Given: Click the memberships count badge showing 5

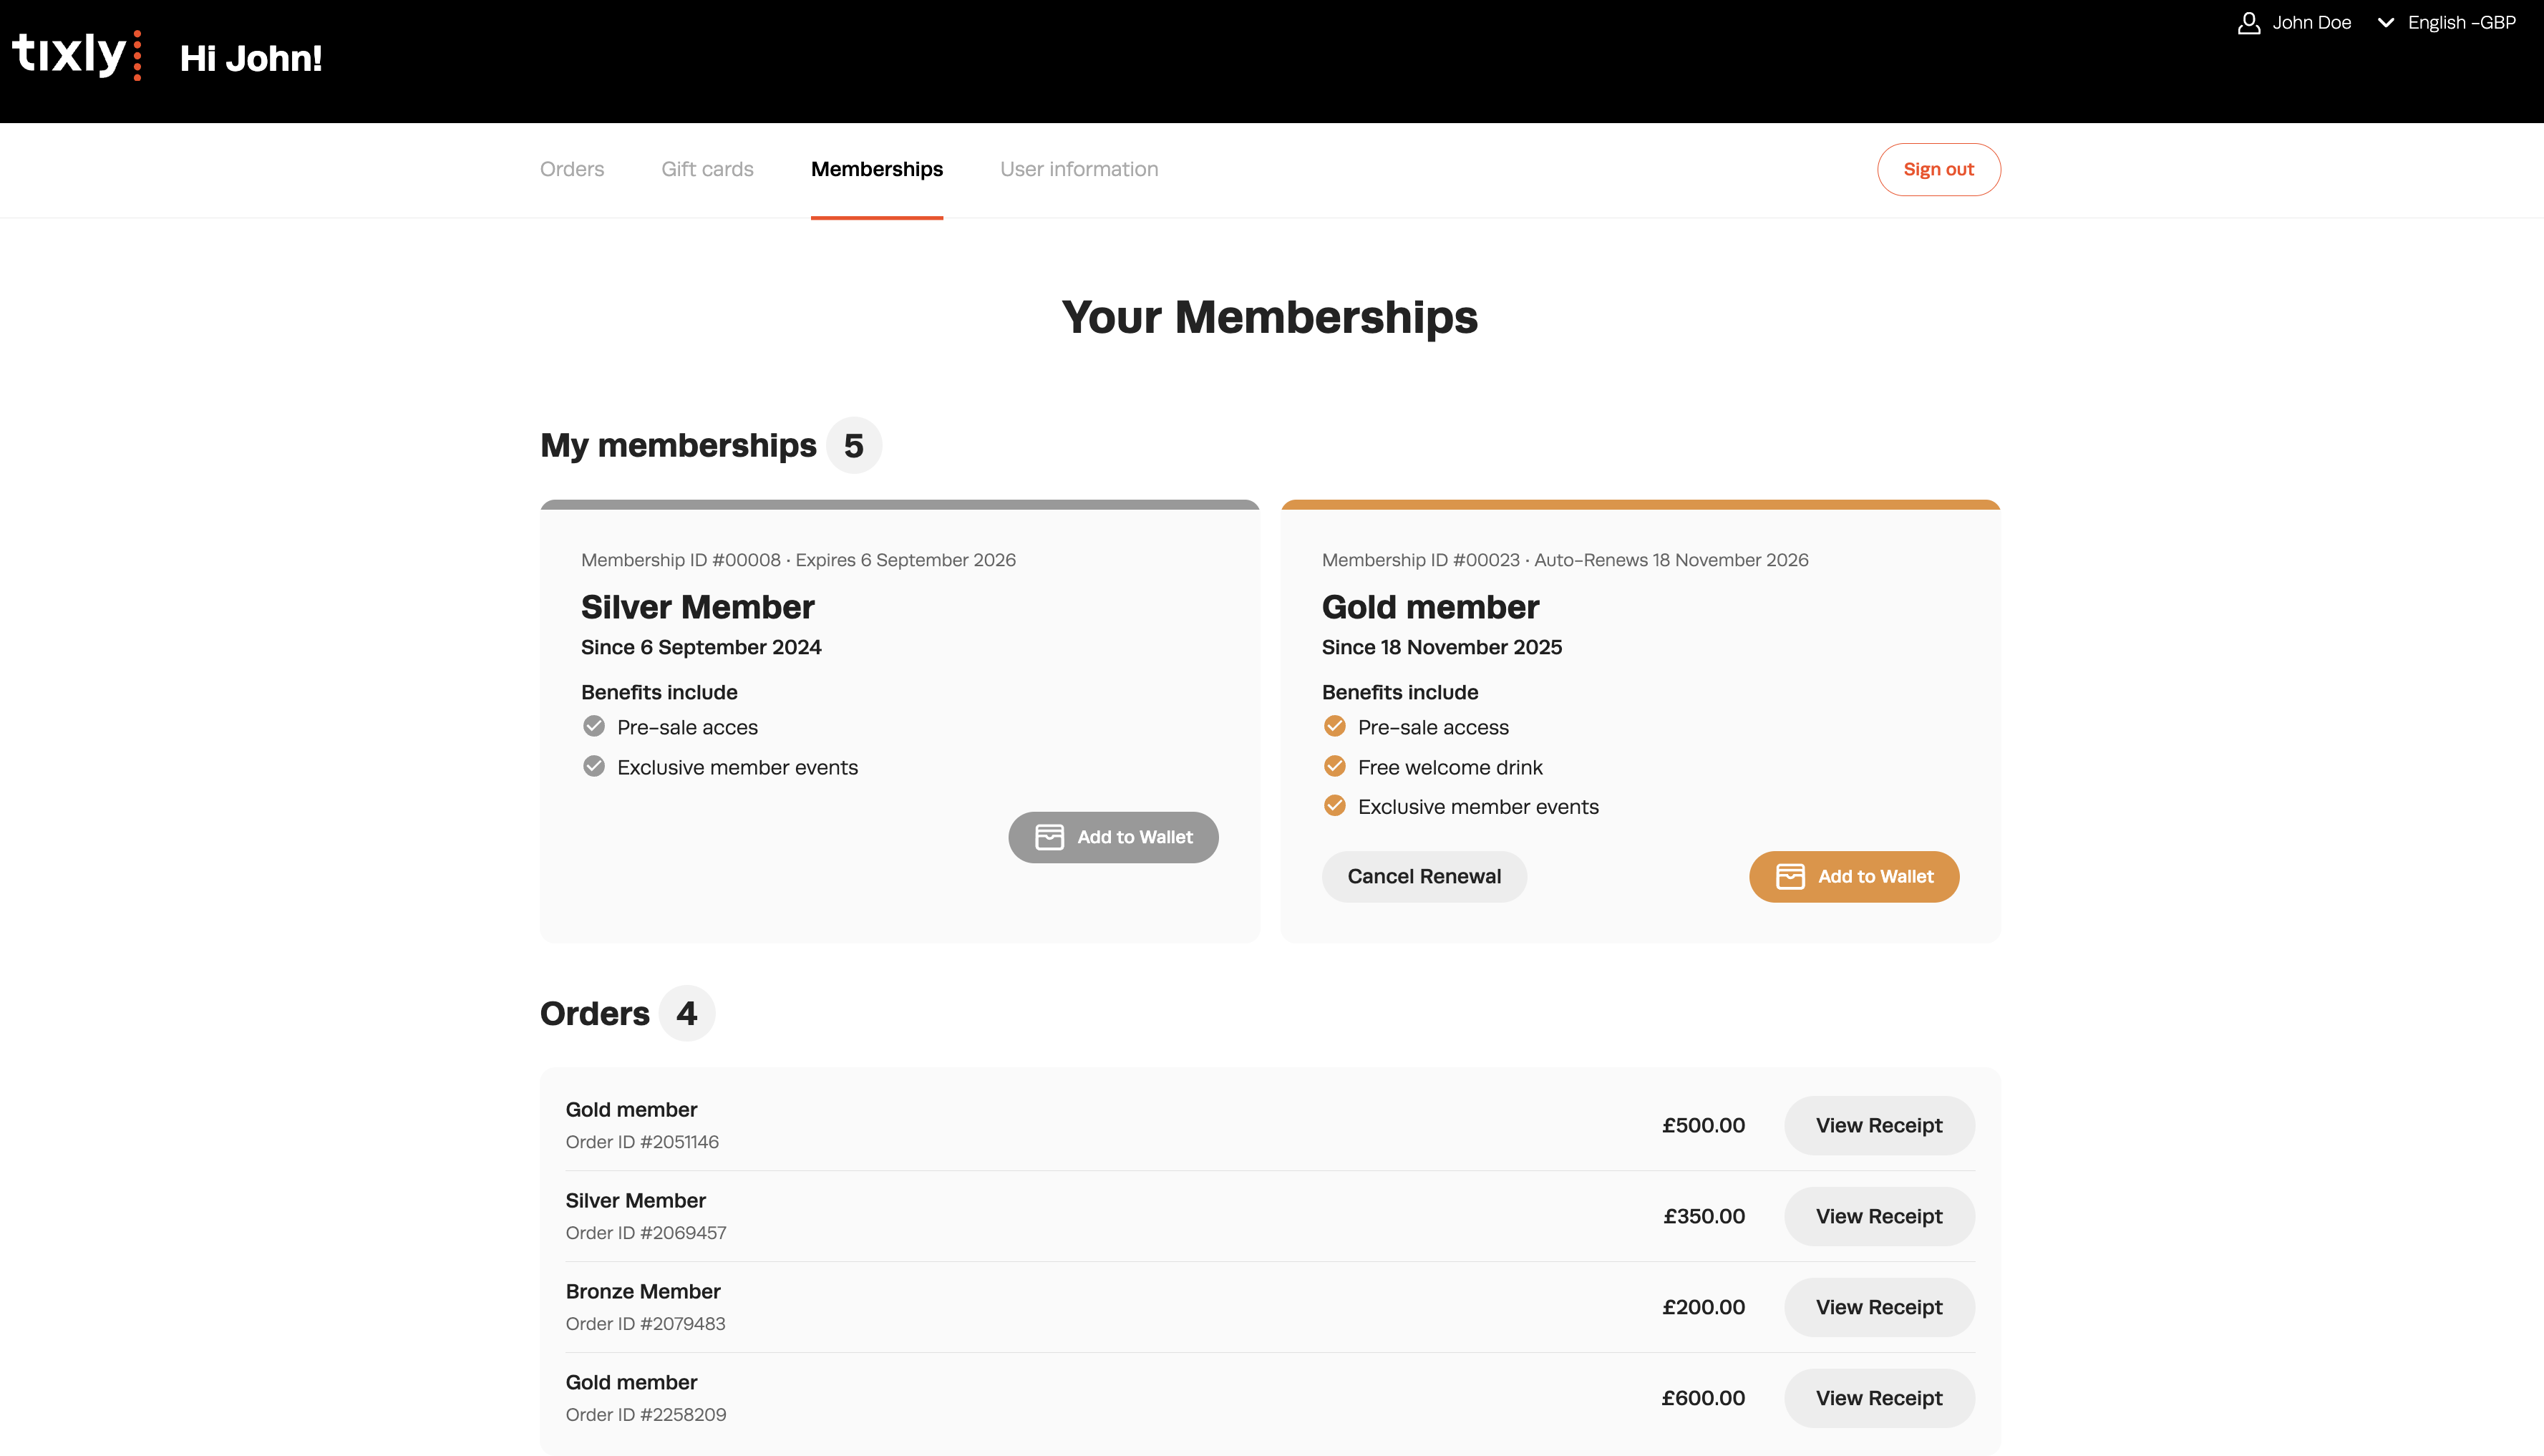Looking at the screenshot, I should click(x=853, y=446).
